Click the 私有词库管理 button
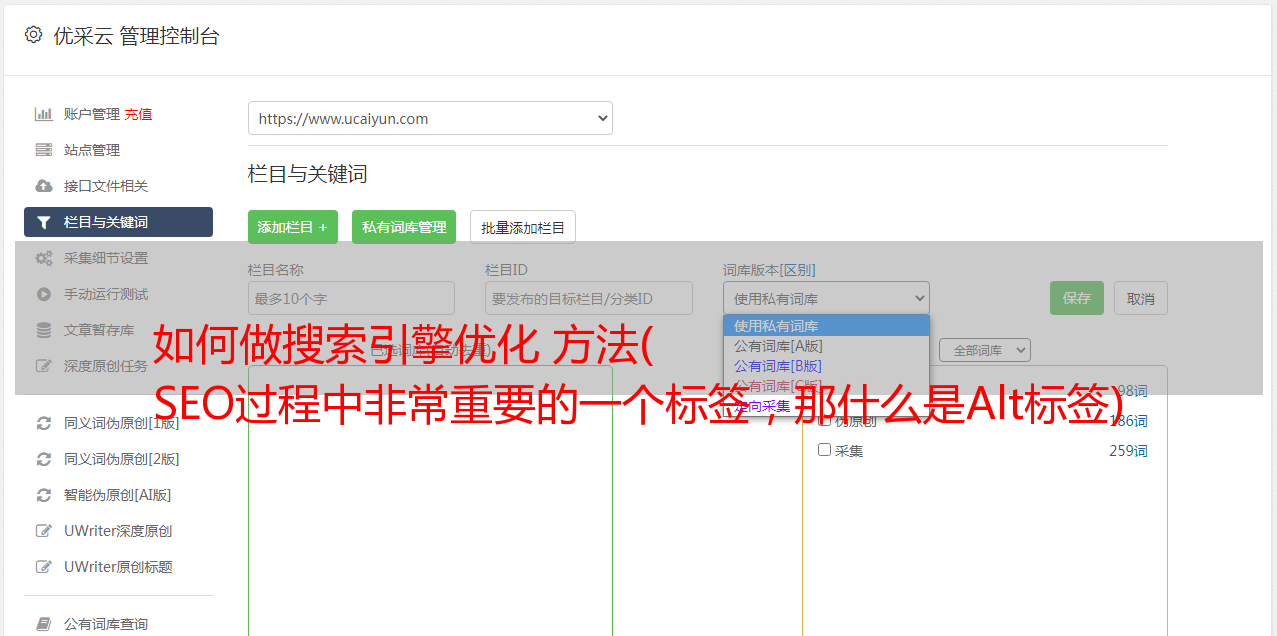The width and height of the screenshot is (1277, 636). point(404,227)
